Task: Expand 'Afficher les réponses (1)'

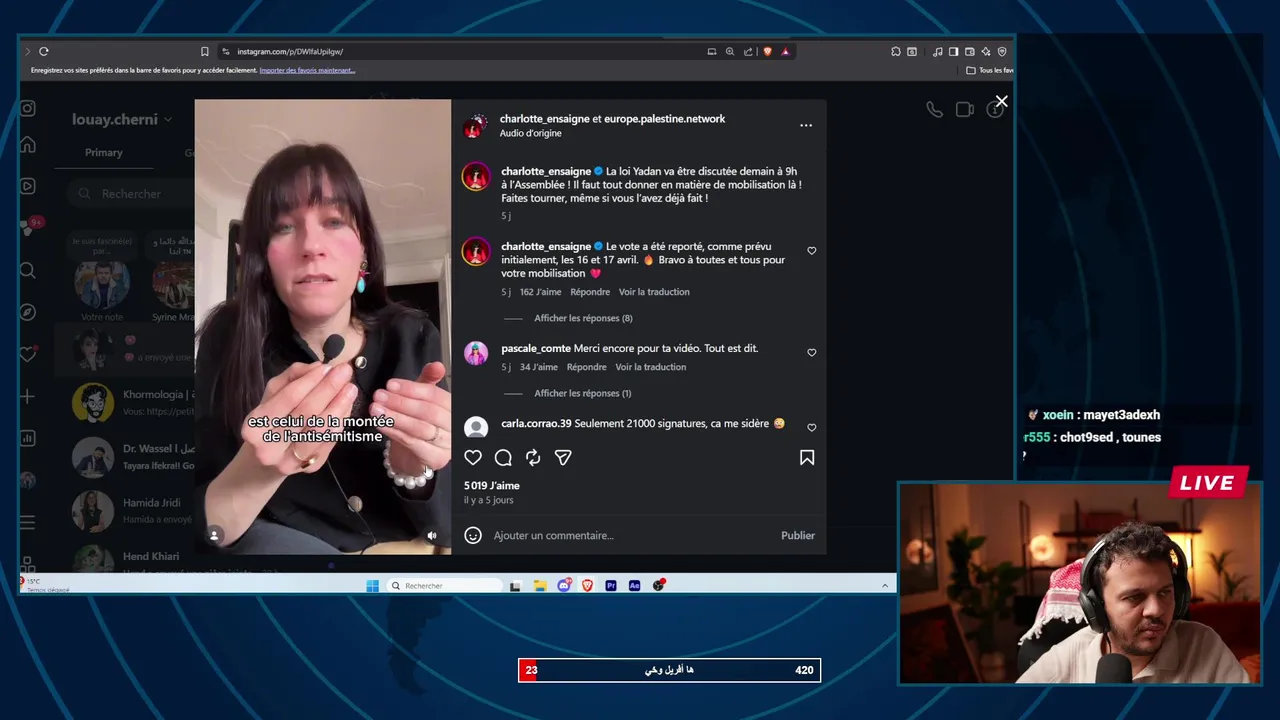Action: 582,393
